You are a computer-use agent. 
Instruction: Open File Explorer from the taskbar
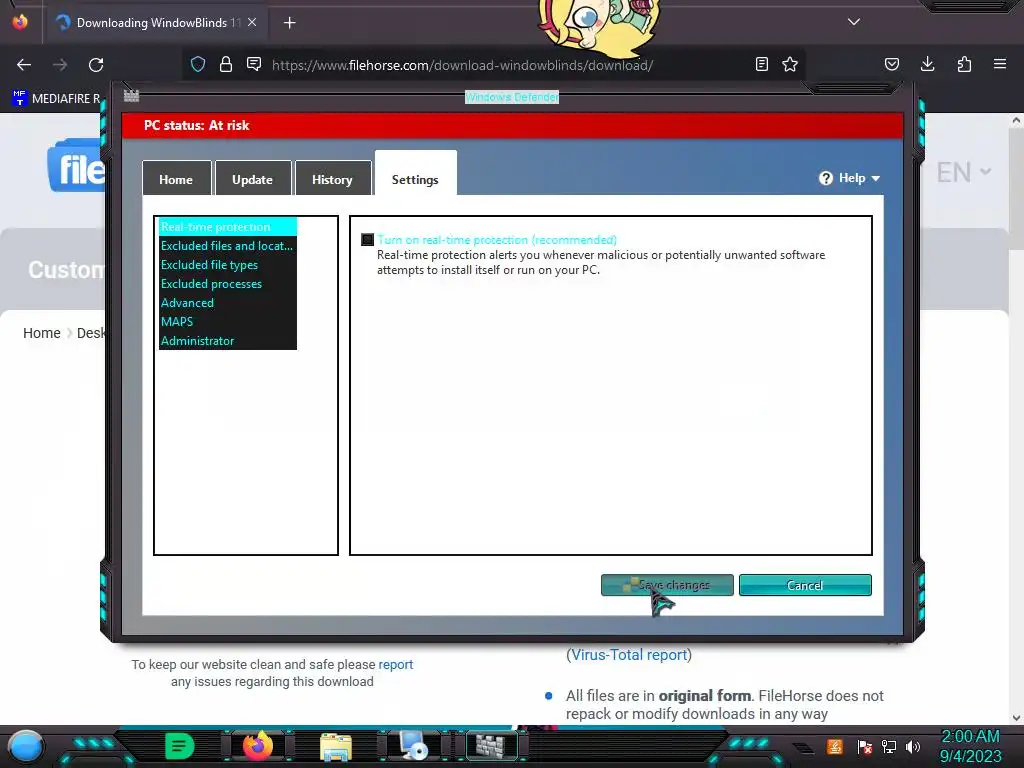click(x=336, y=746)
